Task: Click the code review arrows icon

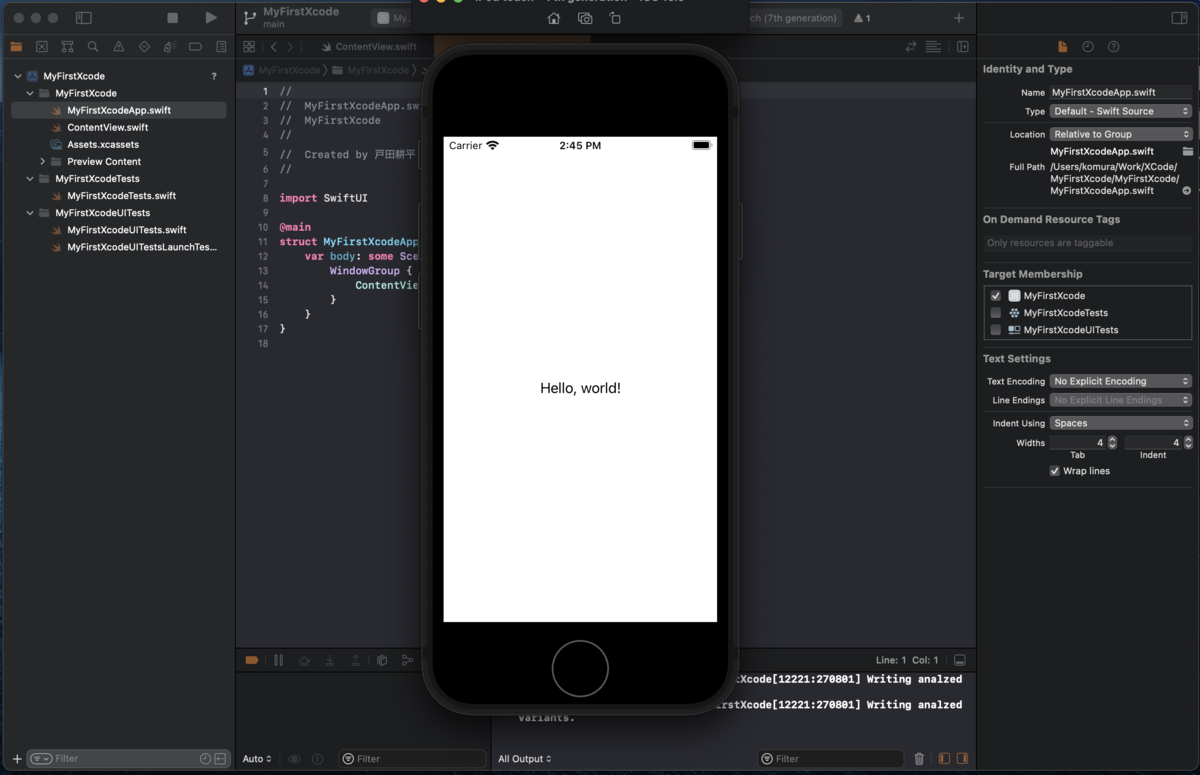Action: coord(911,46)
